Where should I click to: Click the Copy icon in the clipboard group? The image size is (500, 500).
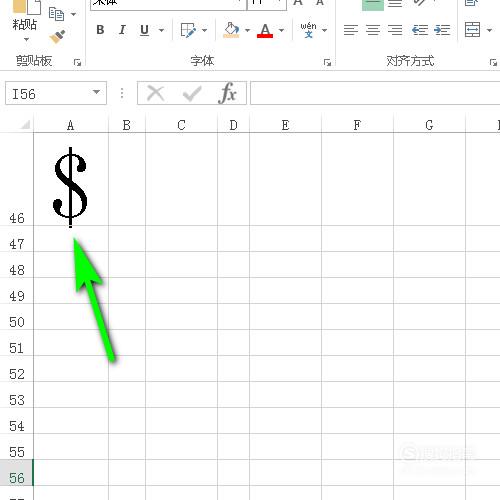pos(56,14)
